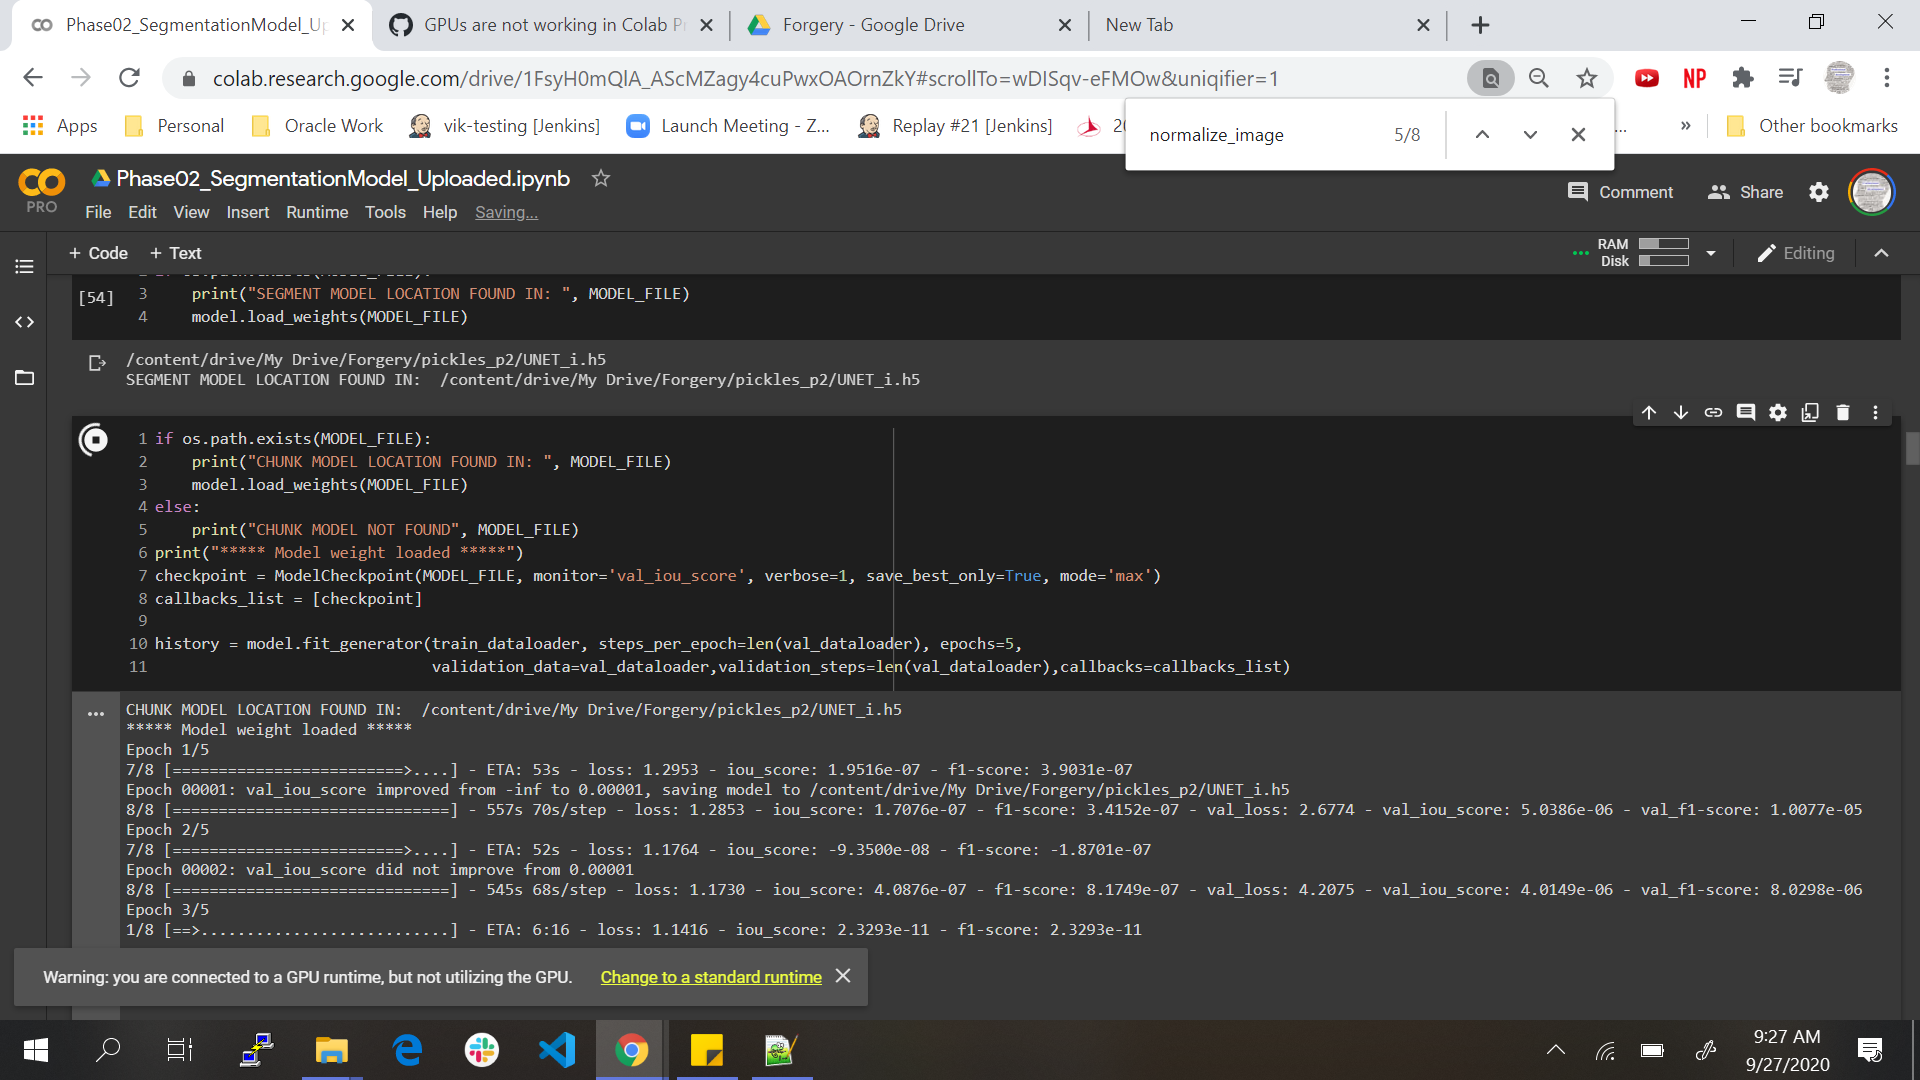Open the RAM and Disk resources dropdown
The width and height of the screenshot is (1920, 1080).
point(1711,253)
